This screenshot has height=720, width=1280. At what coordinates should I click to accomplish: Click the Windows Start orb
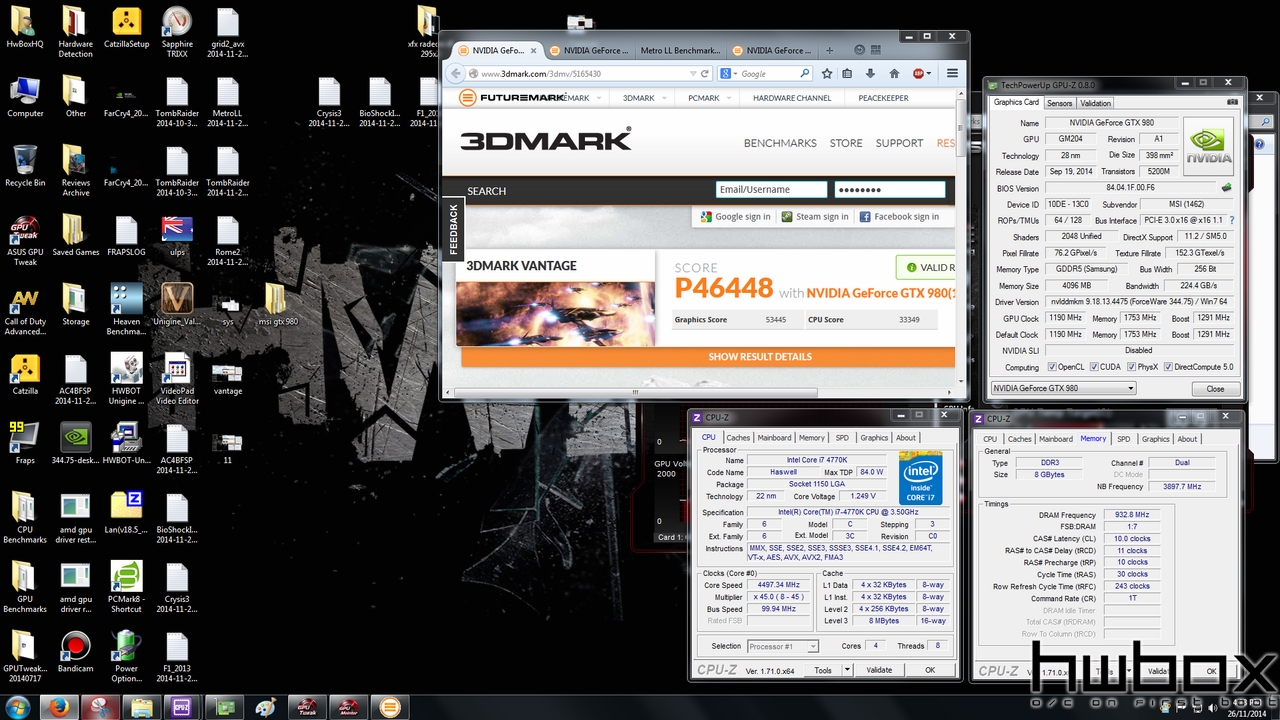[18, 707]
